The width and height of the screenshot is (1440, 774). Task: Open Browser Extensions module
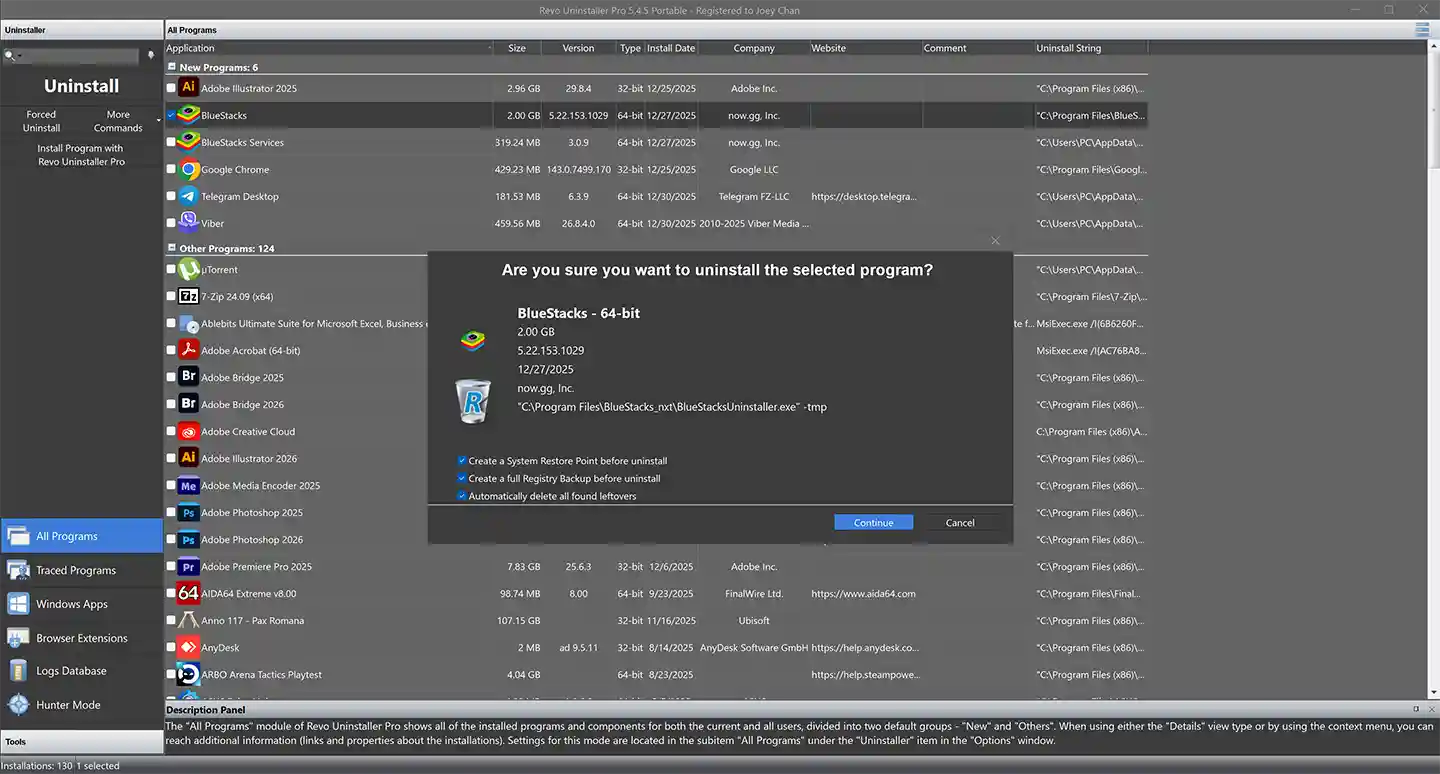(x=81, y=638)
